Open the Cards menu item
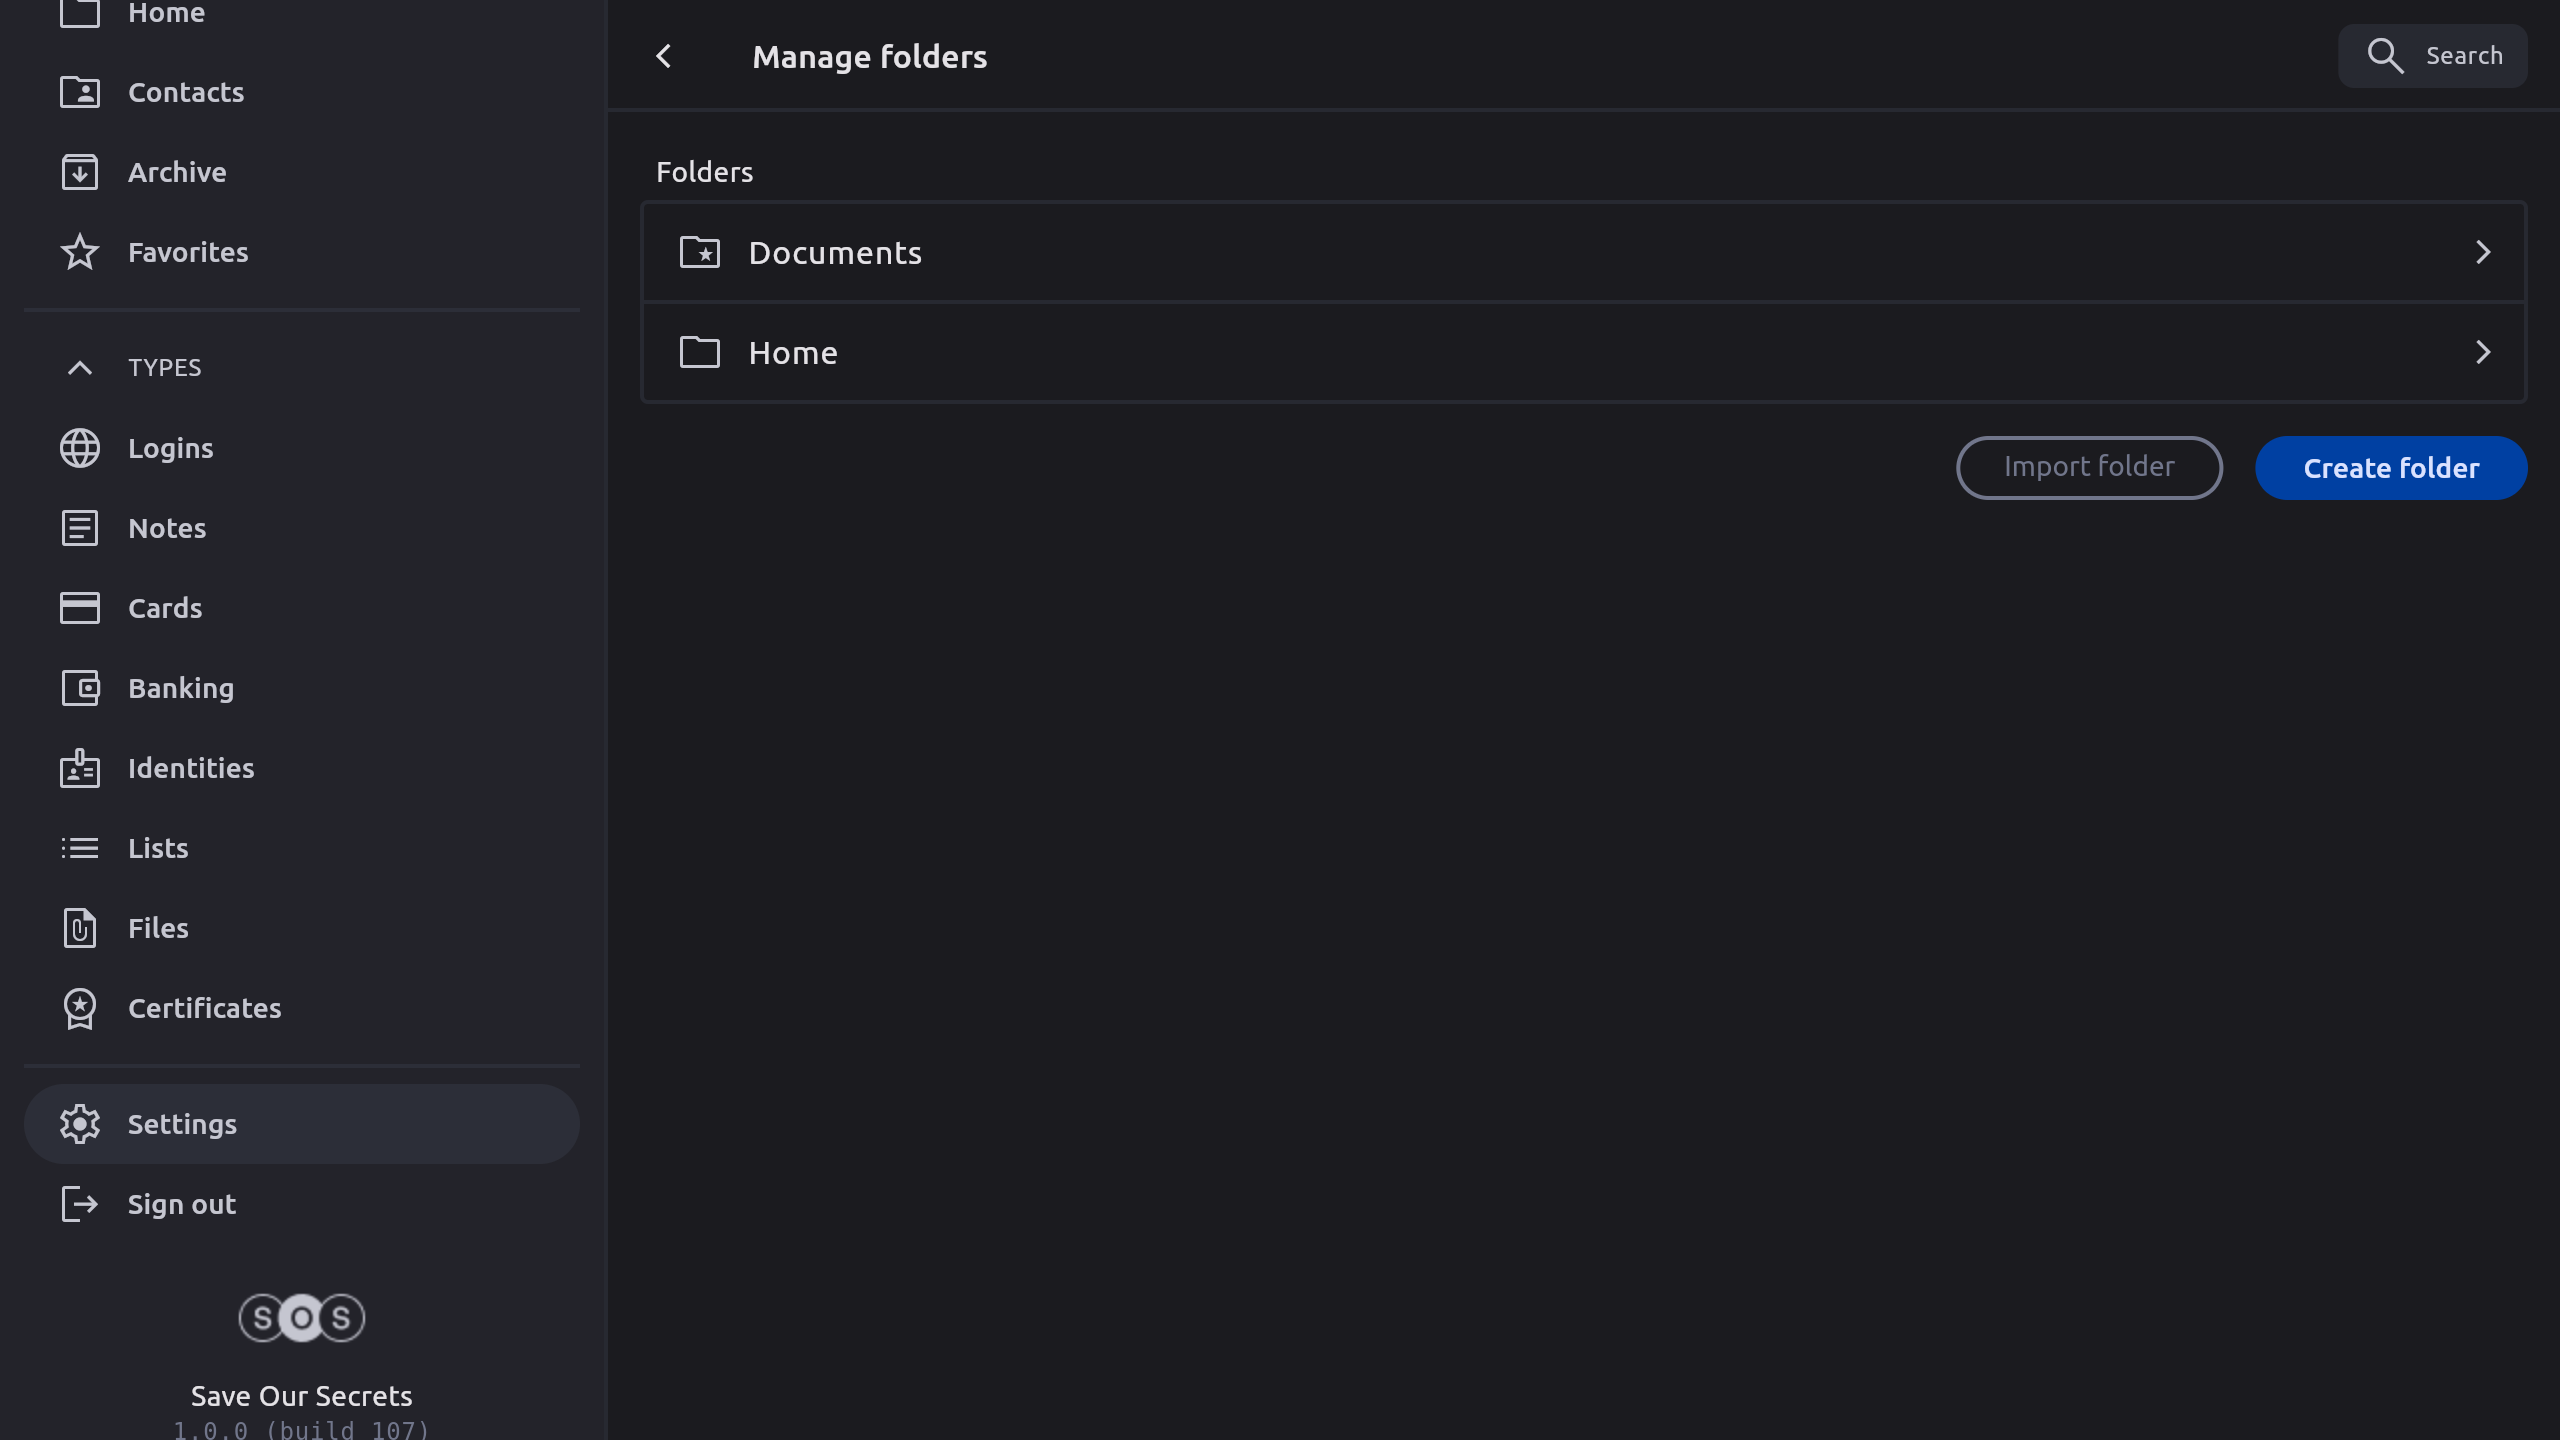The width and height of the screenshot is (2560, 1440). tap(165, 608)
